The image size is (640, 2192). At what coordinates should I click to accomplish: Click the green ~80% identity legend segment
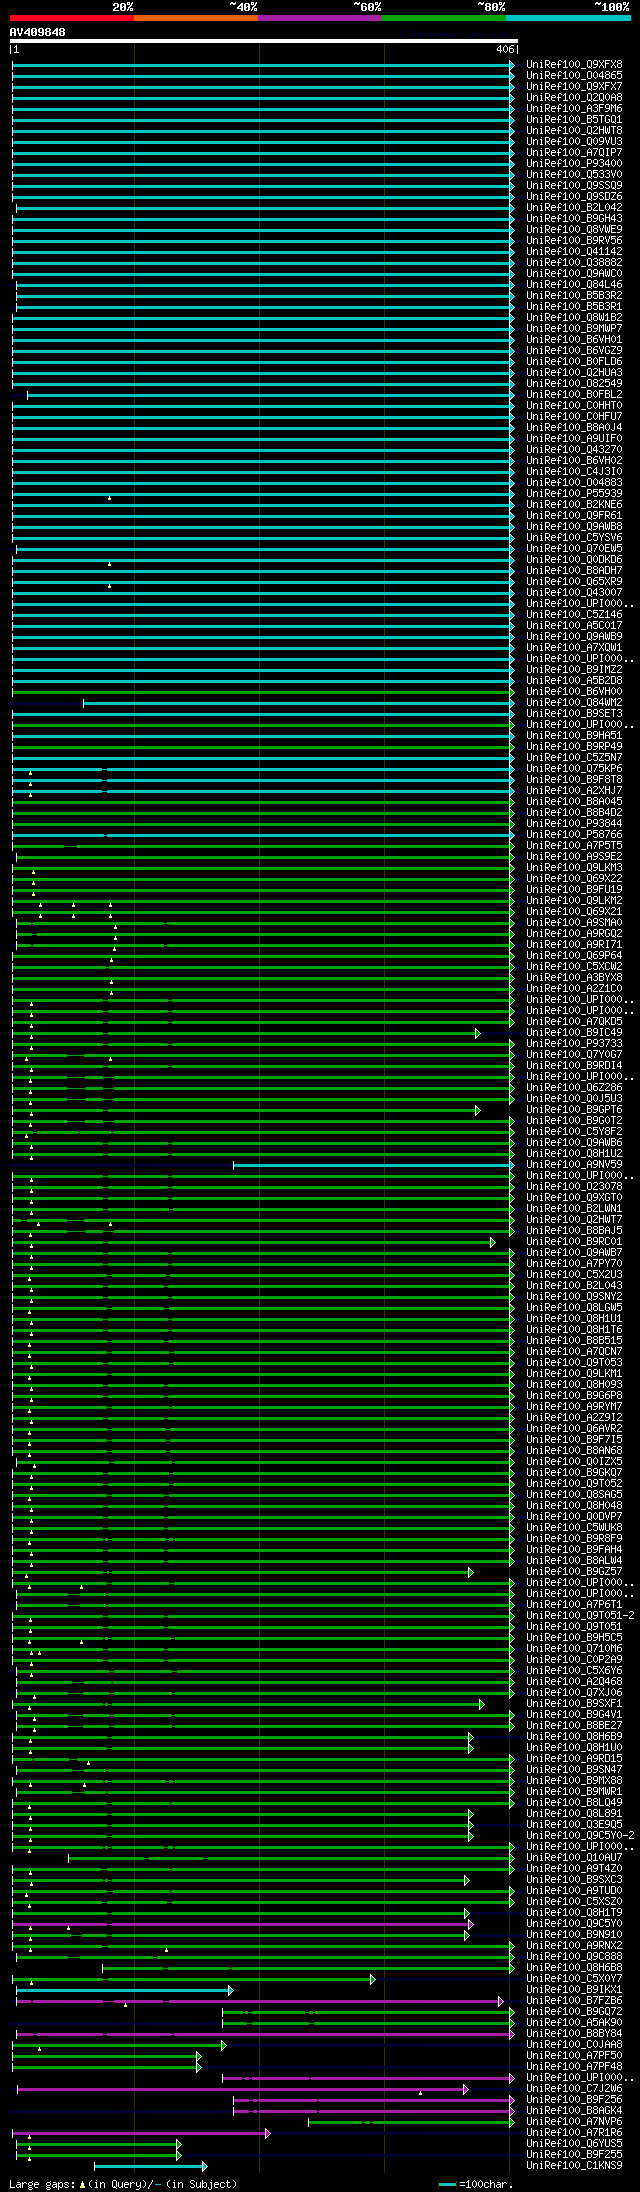coord(444,18)
